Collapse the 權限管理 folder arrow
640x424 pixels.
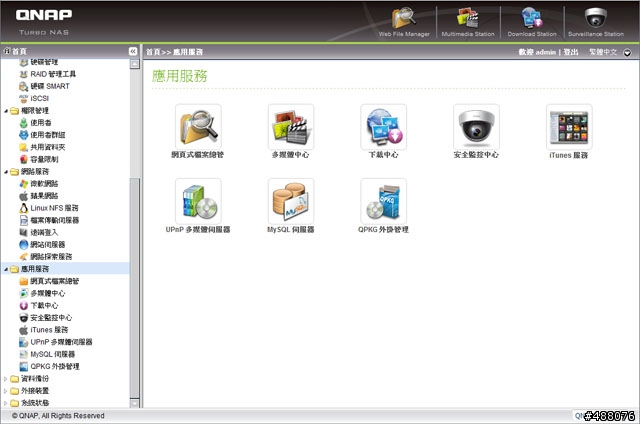(6, 111)
